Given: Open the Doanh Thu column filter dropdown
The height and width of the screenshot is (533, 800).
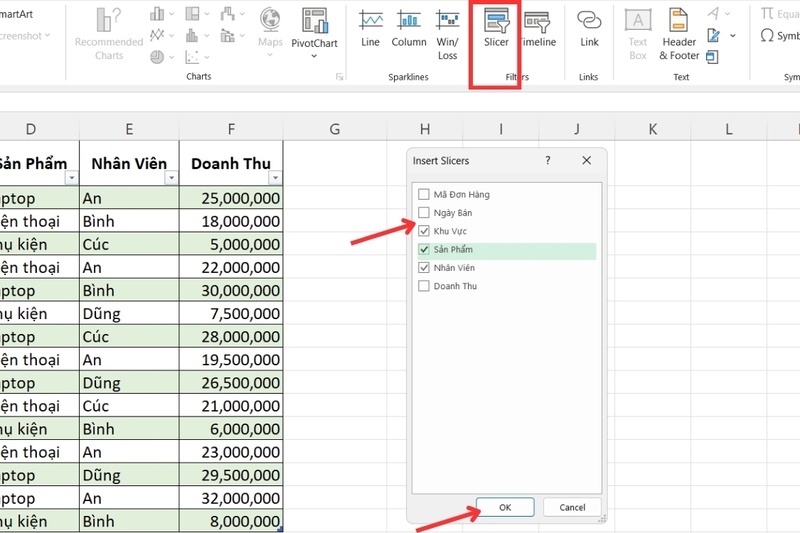Looking at the screenshot, I should (x=275, y=178).
